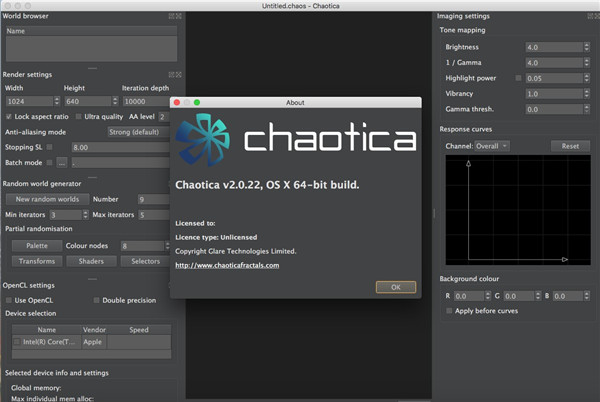The width and height of the screenshot is (600, 402).
Task: Click the Batch mode browse (...) button
Action: [62, 163]
